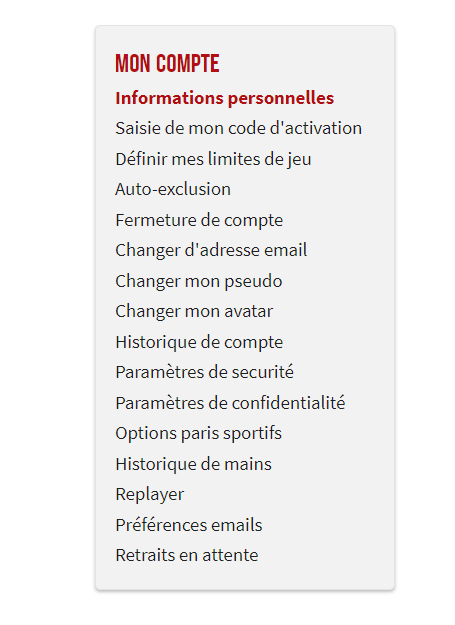Click Fermeture de compte
The width and height of the screenshot is (455, 625).
199,220
